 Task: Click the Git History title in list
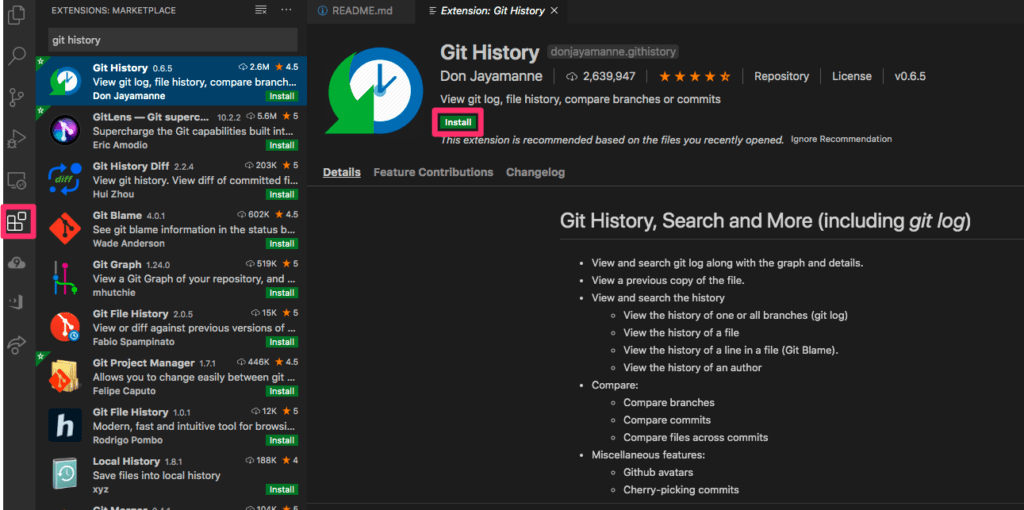[120, 68]
